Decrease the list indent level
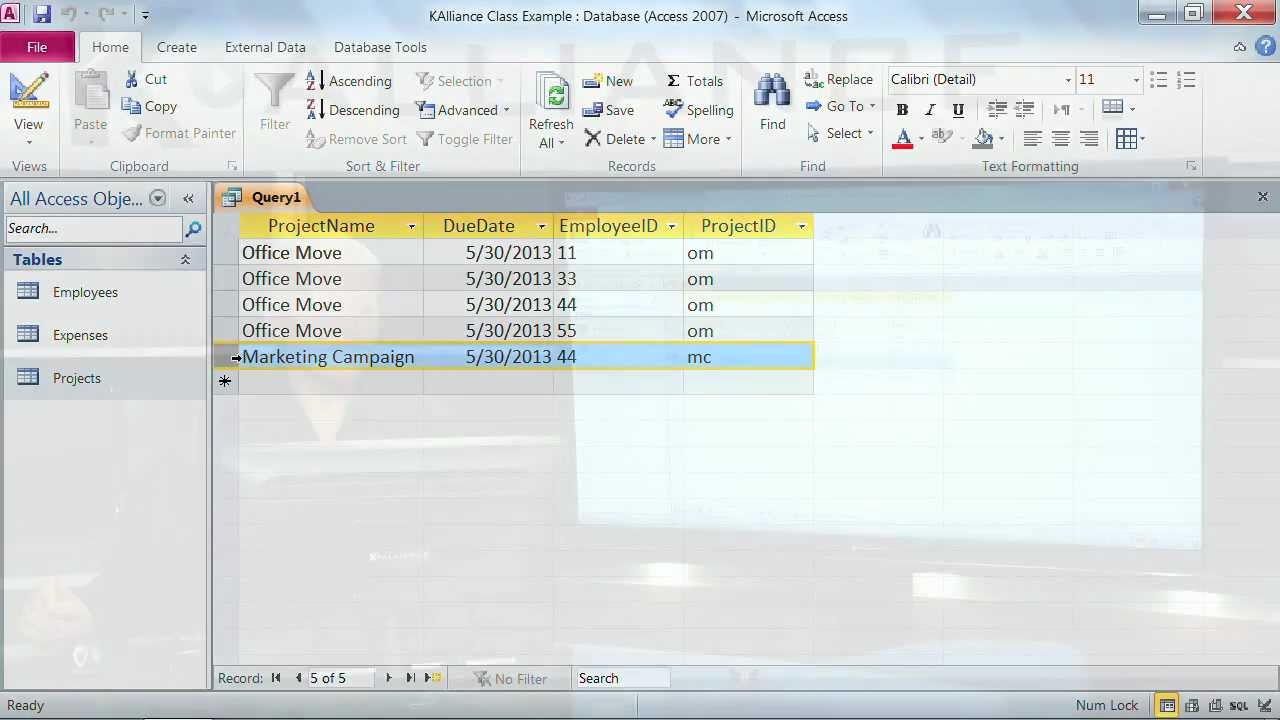This screenshot has width=1280, height=720. (997, 109)
